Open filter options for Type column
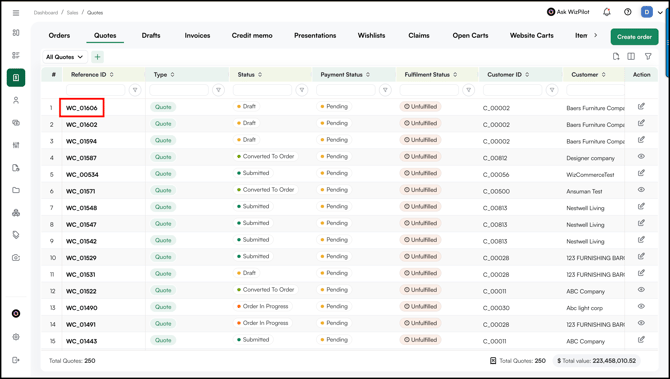Viewport: 670px width, 379px height. click(218, 90)
